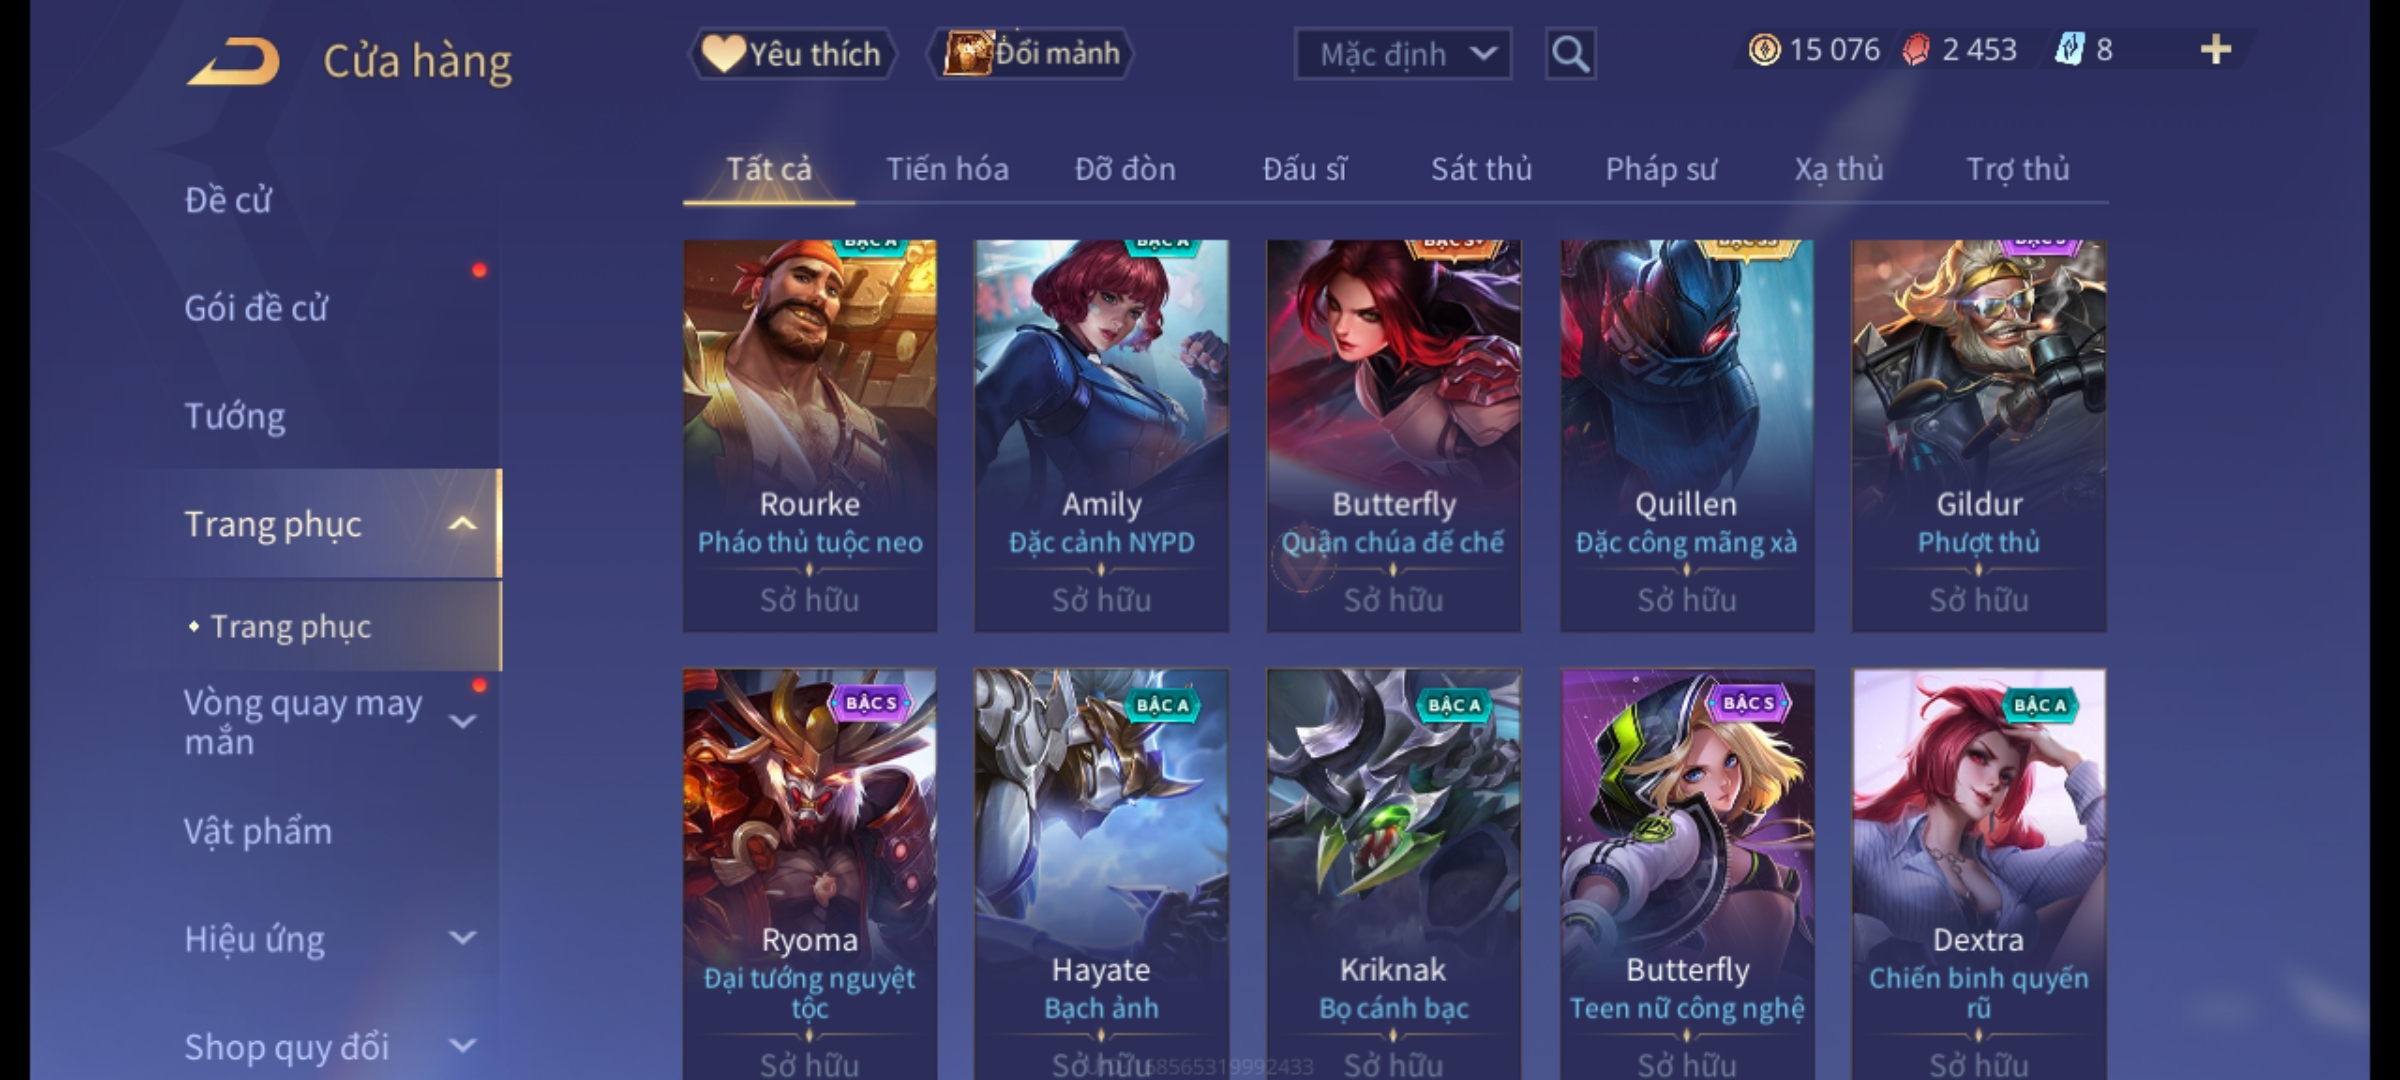Open Gói đề cử in sidebar
Screen dimensions: 2400x1080
click(256, 308)
